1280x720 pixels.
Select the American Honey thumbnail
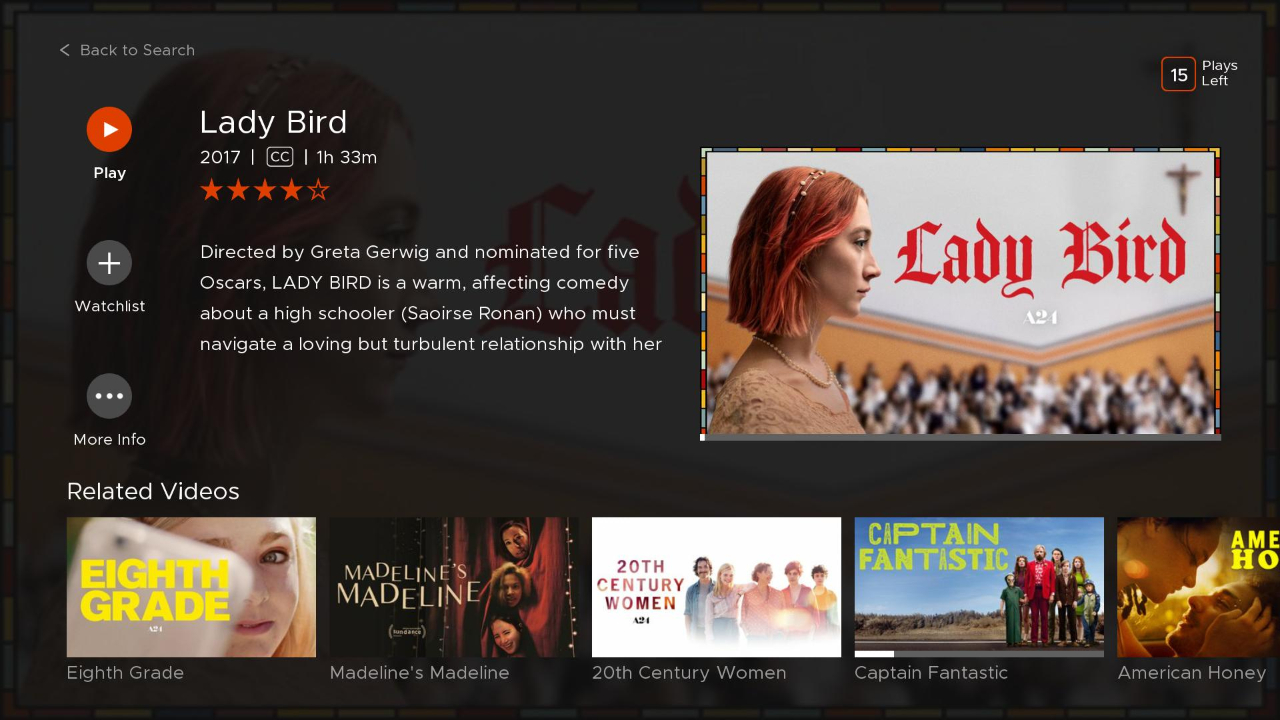pos(1198,587)
